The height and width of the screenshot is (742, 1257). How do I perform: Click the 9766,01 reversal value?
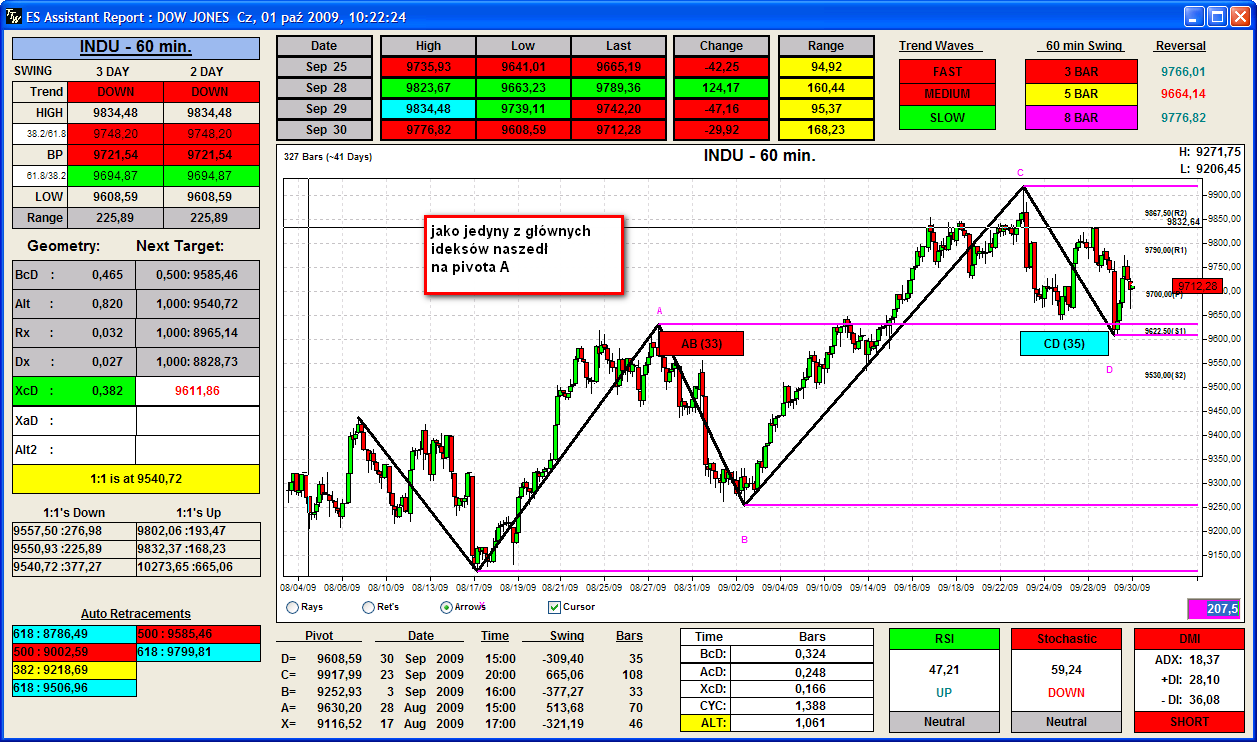point(1183,71)
